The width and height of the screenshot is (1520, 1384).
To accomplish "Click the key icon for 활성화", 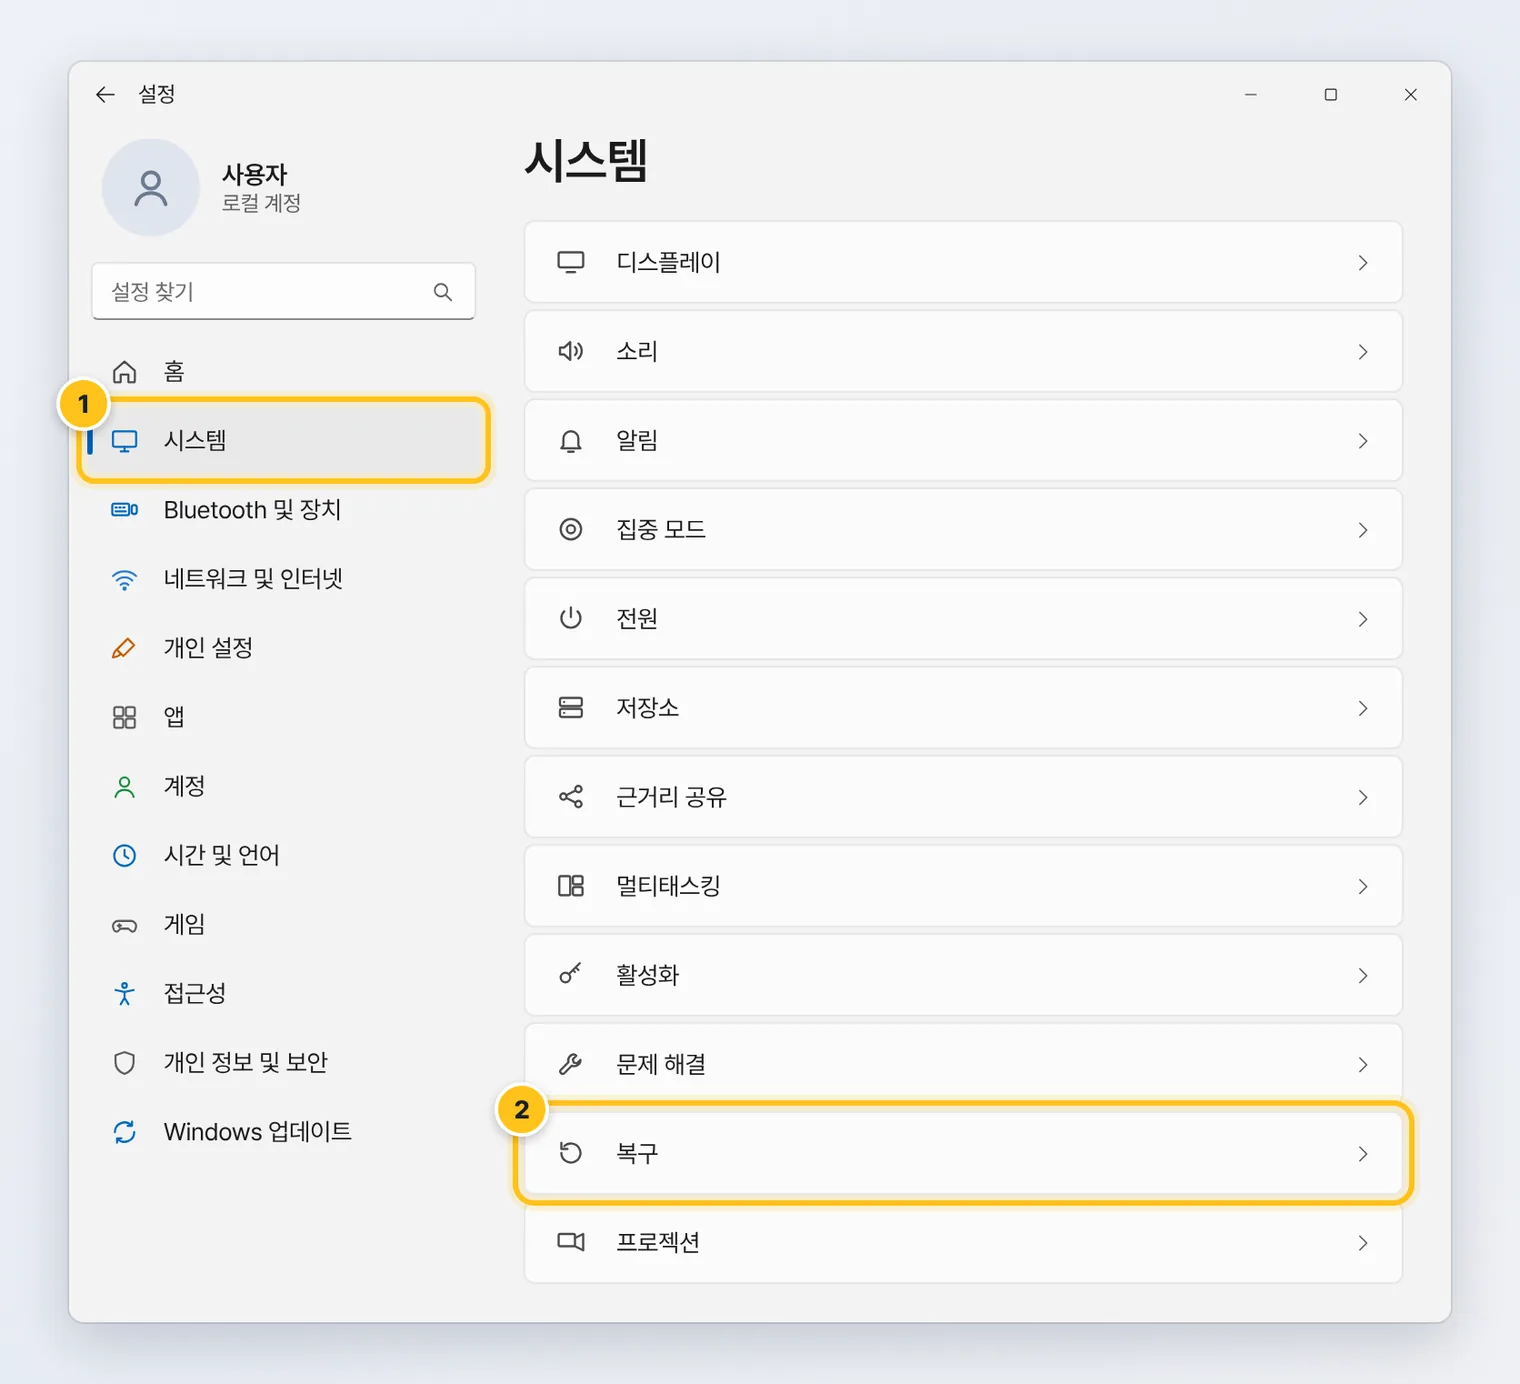I will coord(571,974).
